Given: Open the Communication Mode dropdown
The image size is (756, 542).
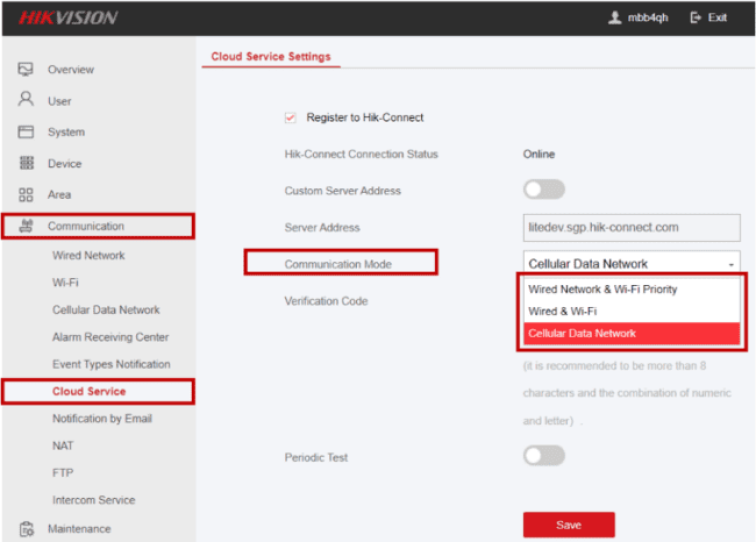Looking at the screenshot, I should tap(631, 264).
